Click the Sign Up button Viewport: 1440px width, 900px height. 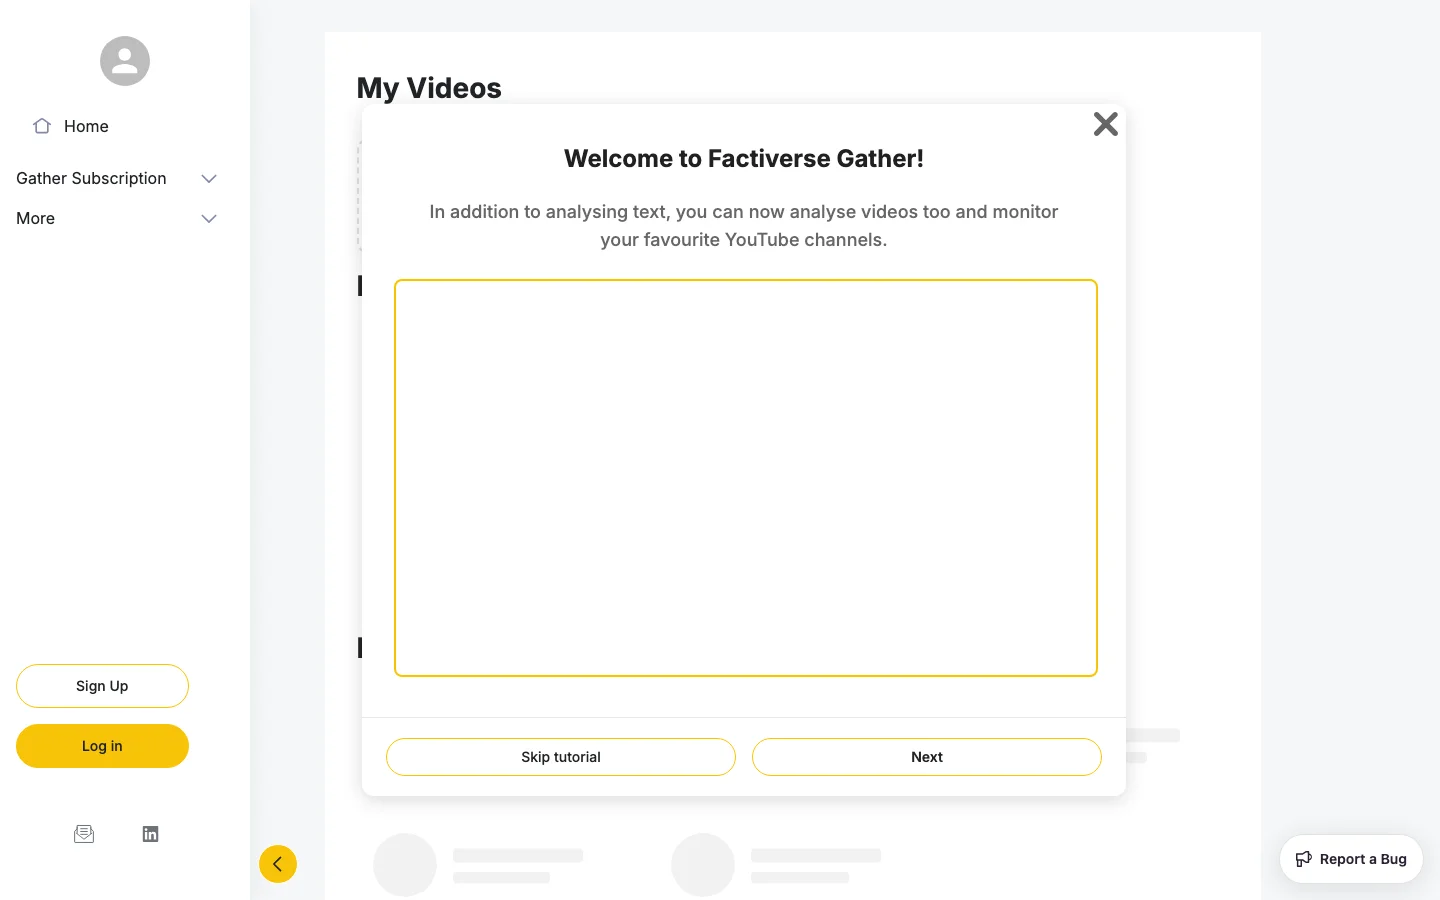pyautogui.click(x=102, y=686)
